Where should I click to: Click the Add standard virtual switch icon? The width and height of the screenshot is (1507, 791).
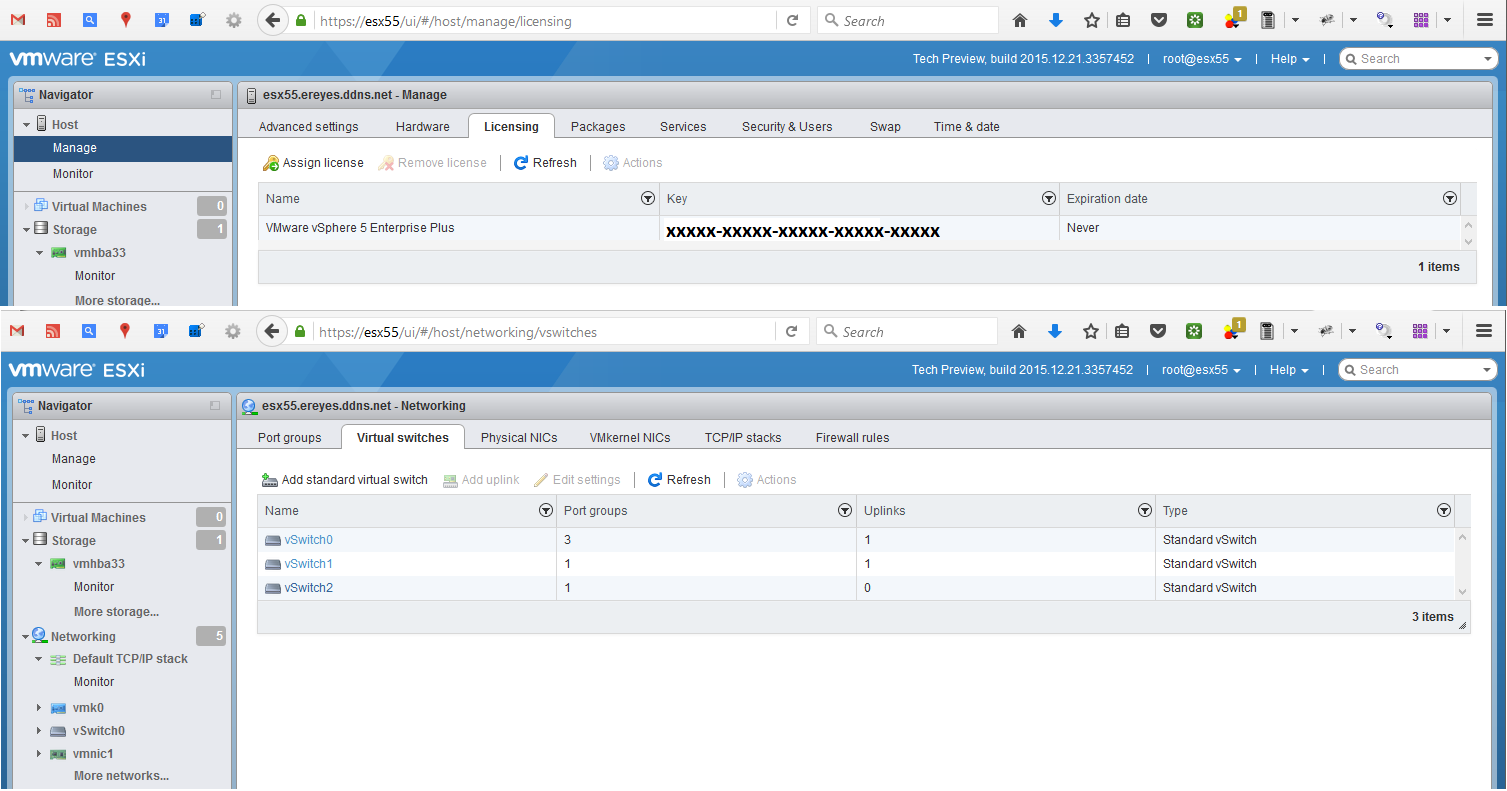click(268, 479)
